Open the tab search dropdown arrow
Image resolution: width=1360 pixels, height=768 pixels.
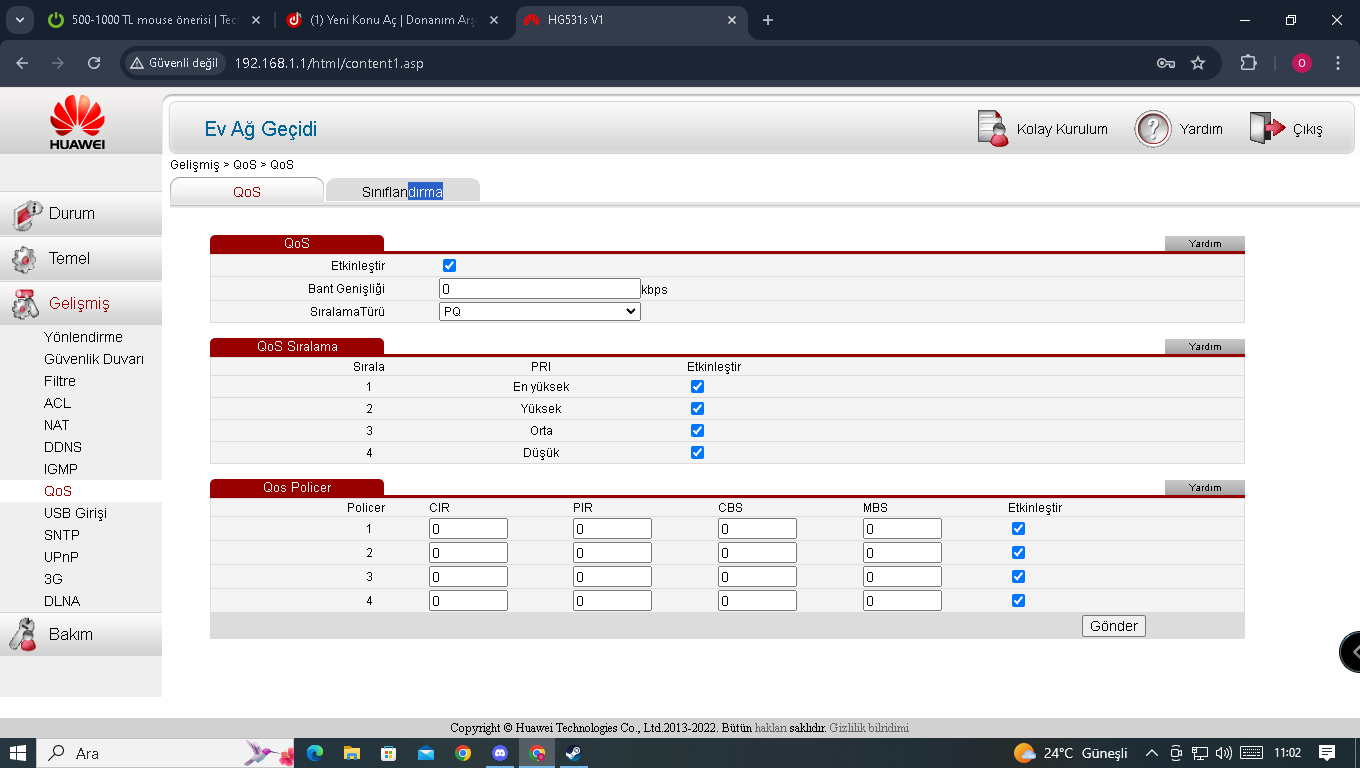click(18, 20)
